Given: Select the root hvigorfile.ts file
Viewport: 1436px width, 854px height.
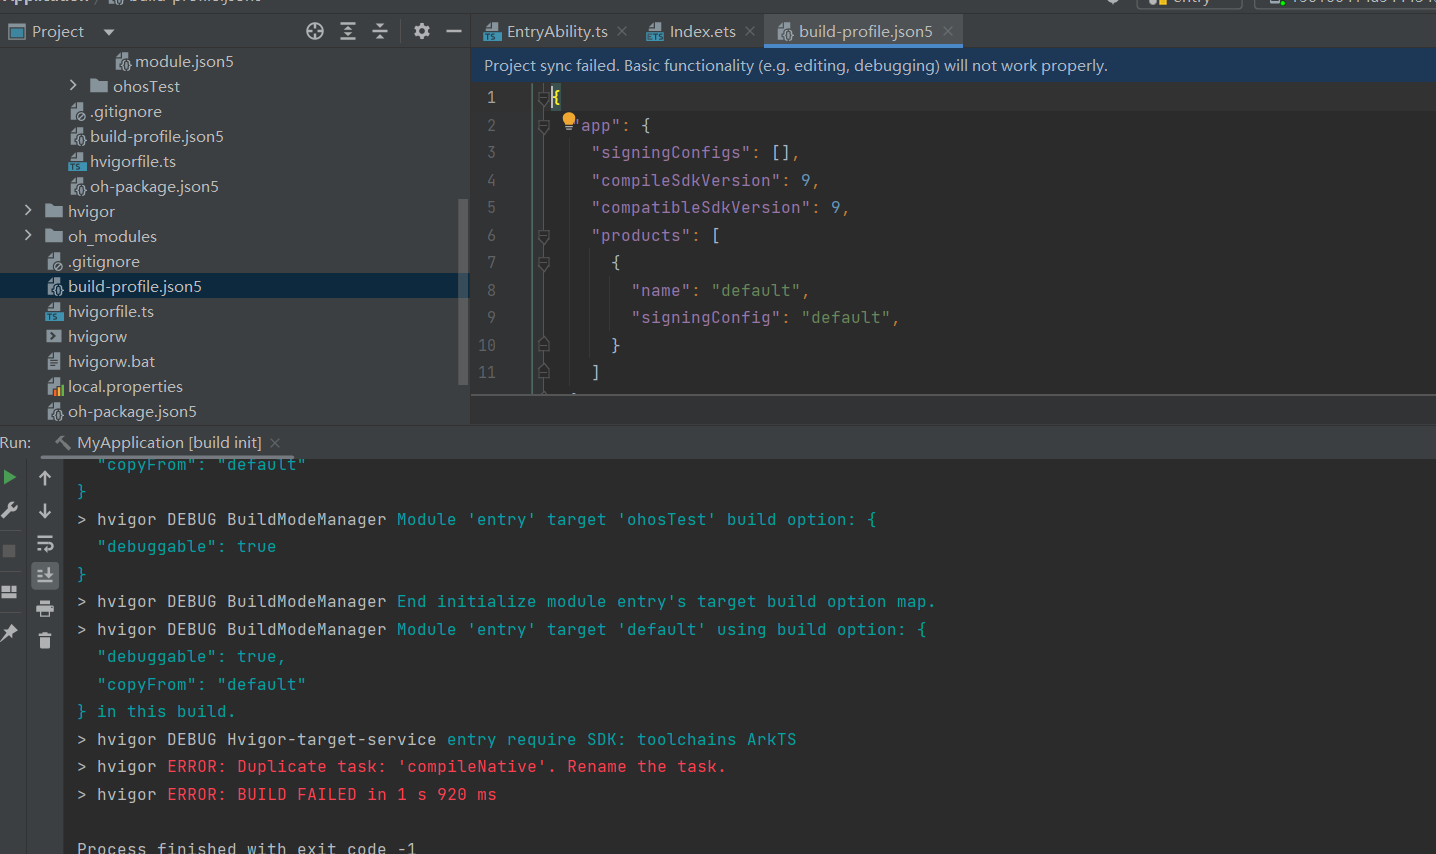Looking at the screenshot, I should (110, 311).
